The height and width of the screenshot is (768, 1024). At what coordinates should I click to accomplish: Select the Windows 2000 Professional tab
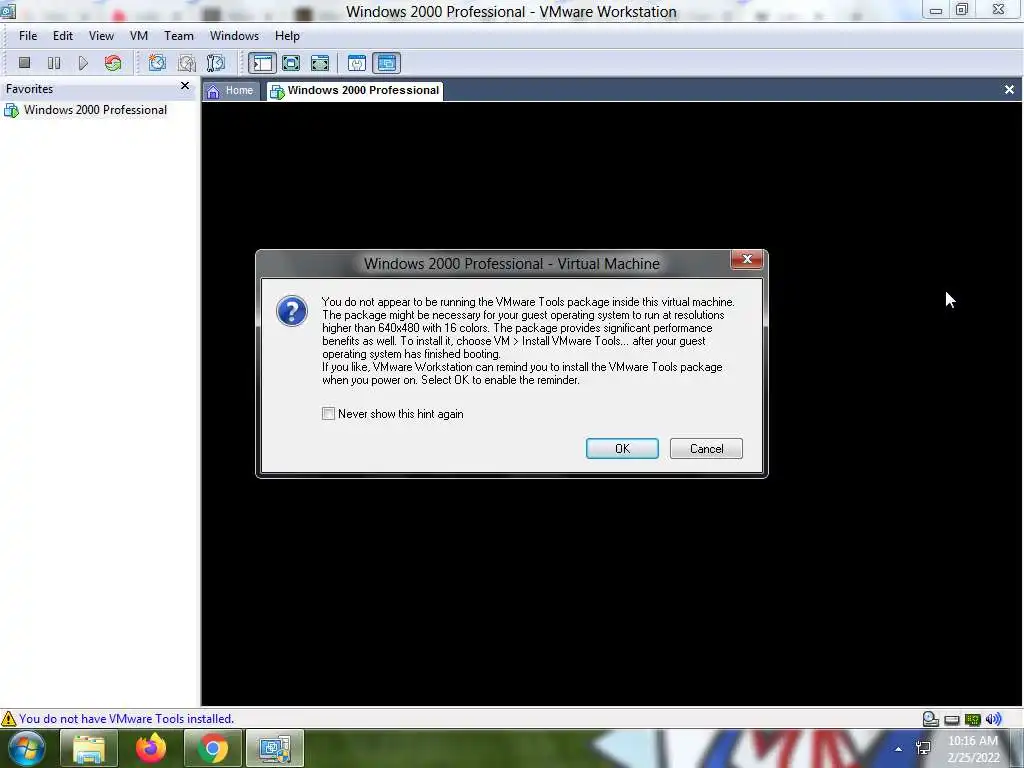[x=355, y=91]
